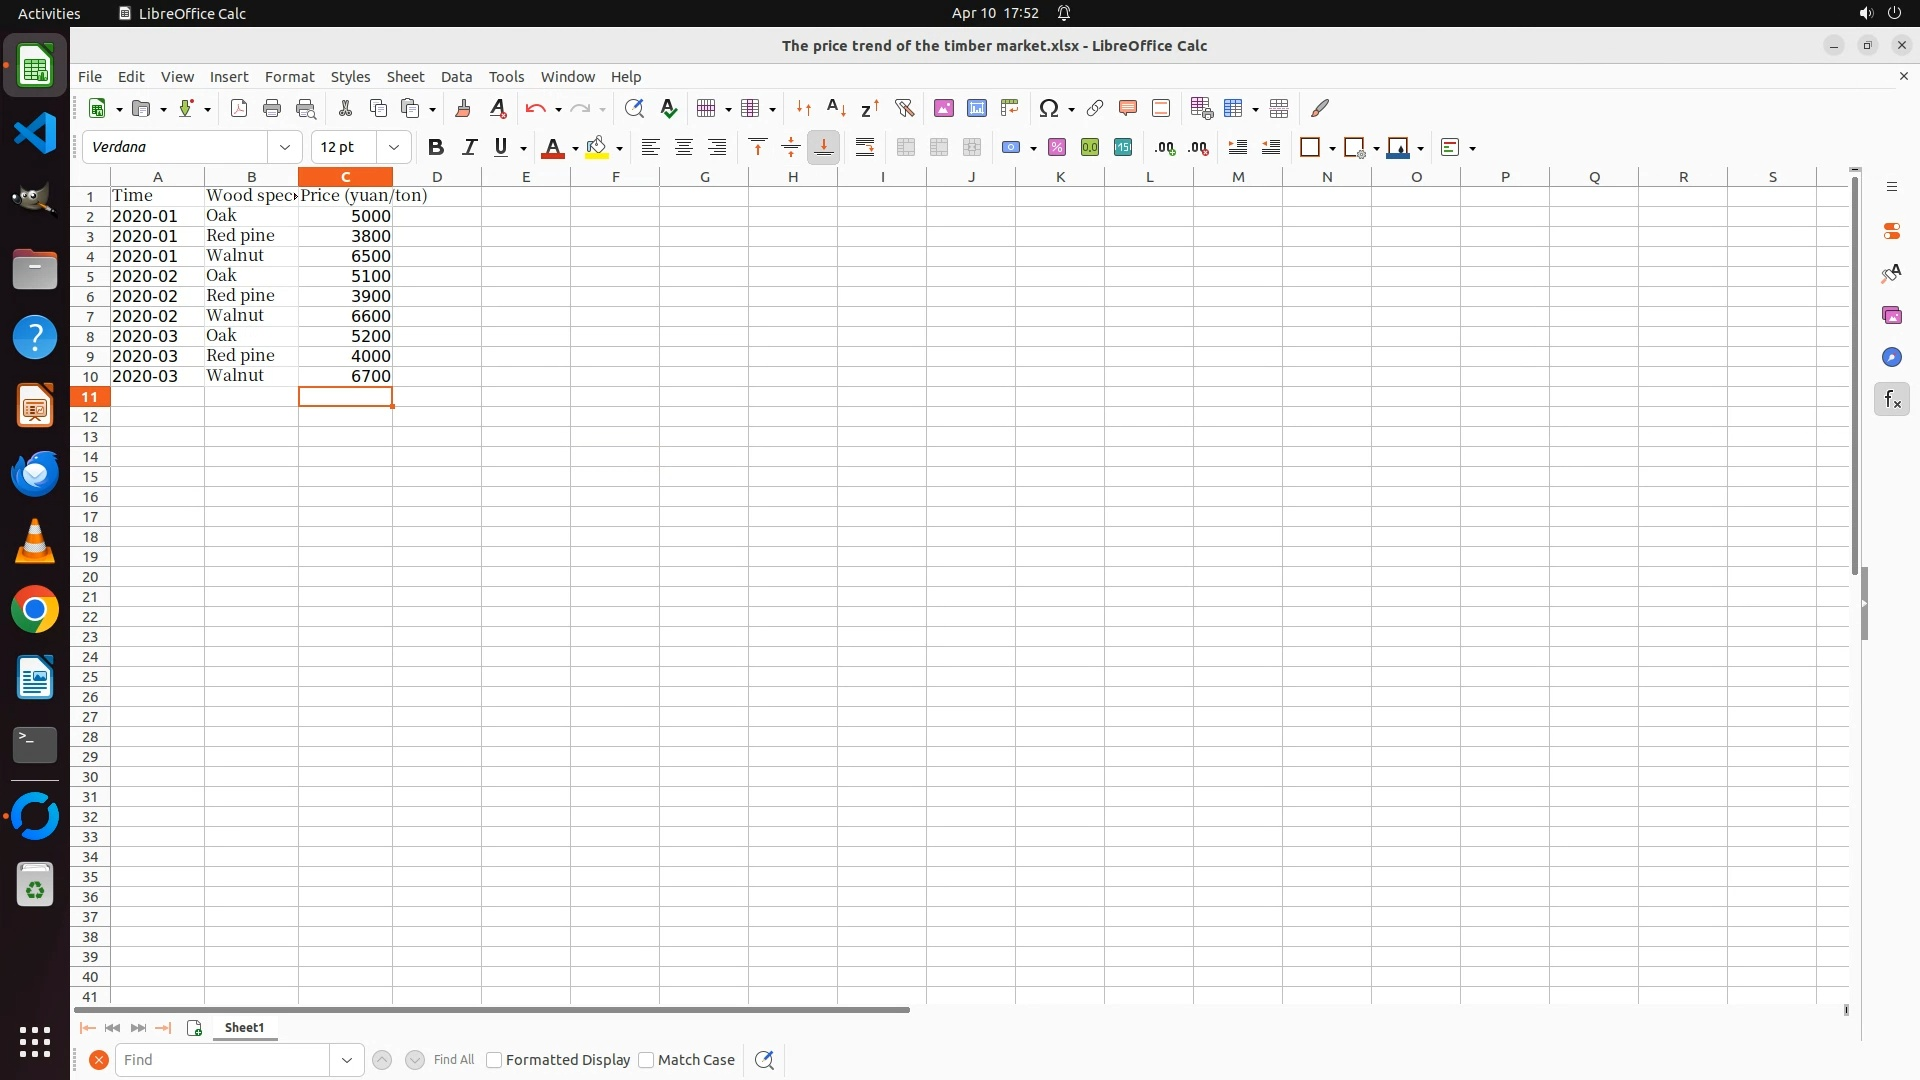This screenshot has width=1920, height=1080.
Task: Expand the font name dropdown
Action: click(285, 147)
